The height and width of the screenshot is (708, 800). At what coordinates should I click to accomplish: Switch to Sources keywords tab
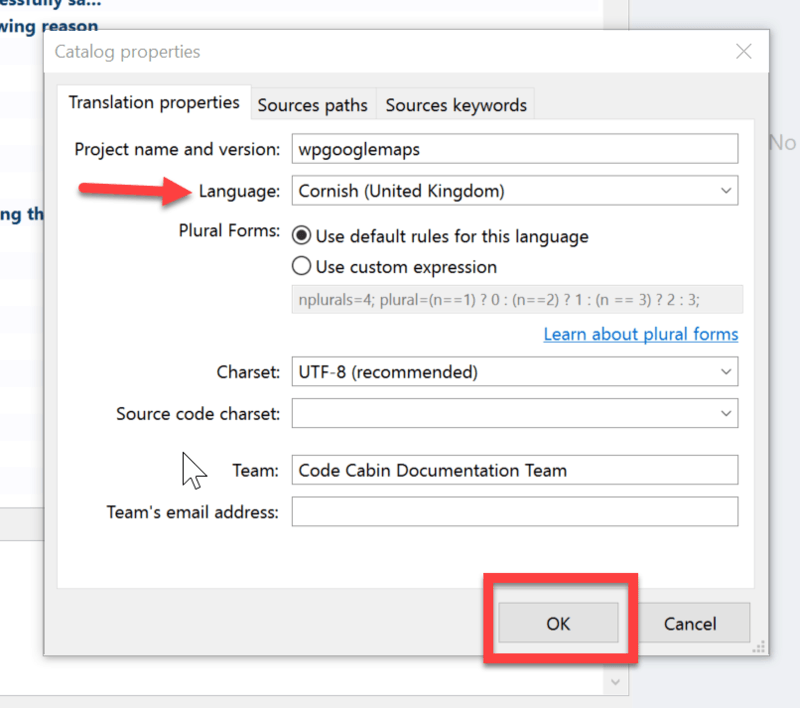[456, 105]
